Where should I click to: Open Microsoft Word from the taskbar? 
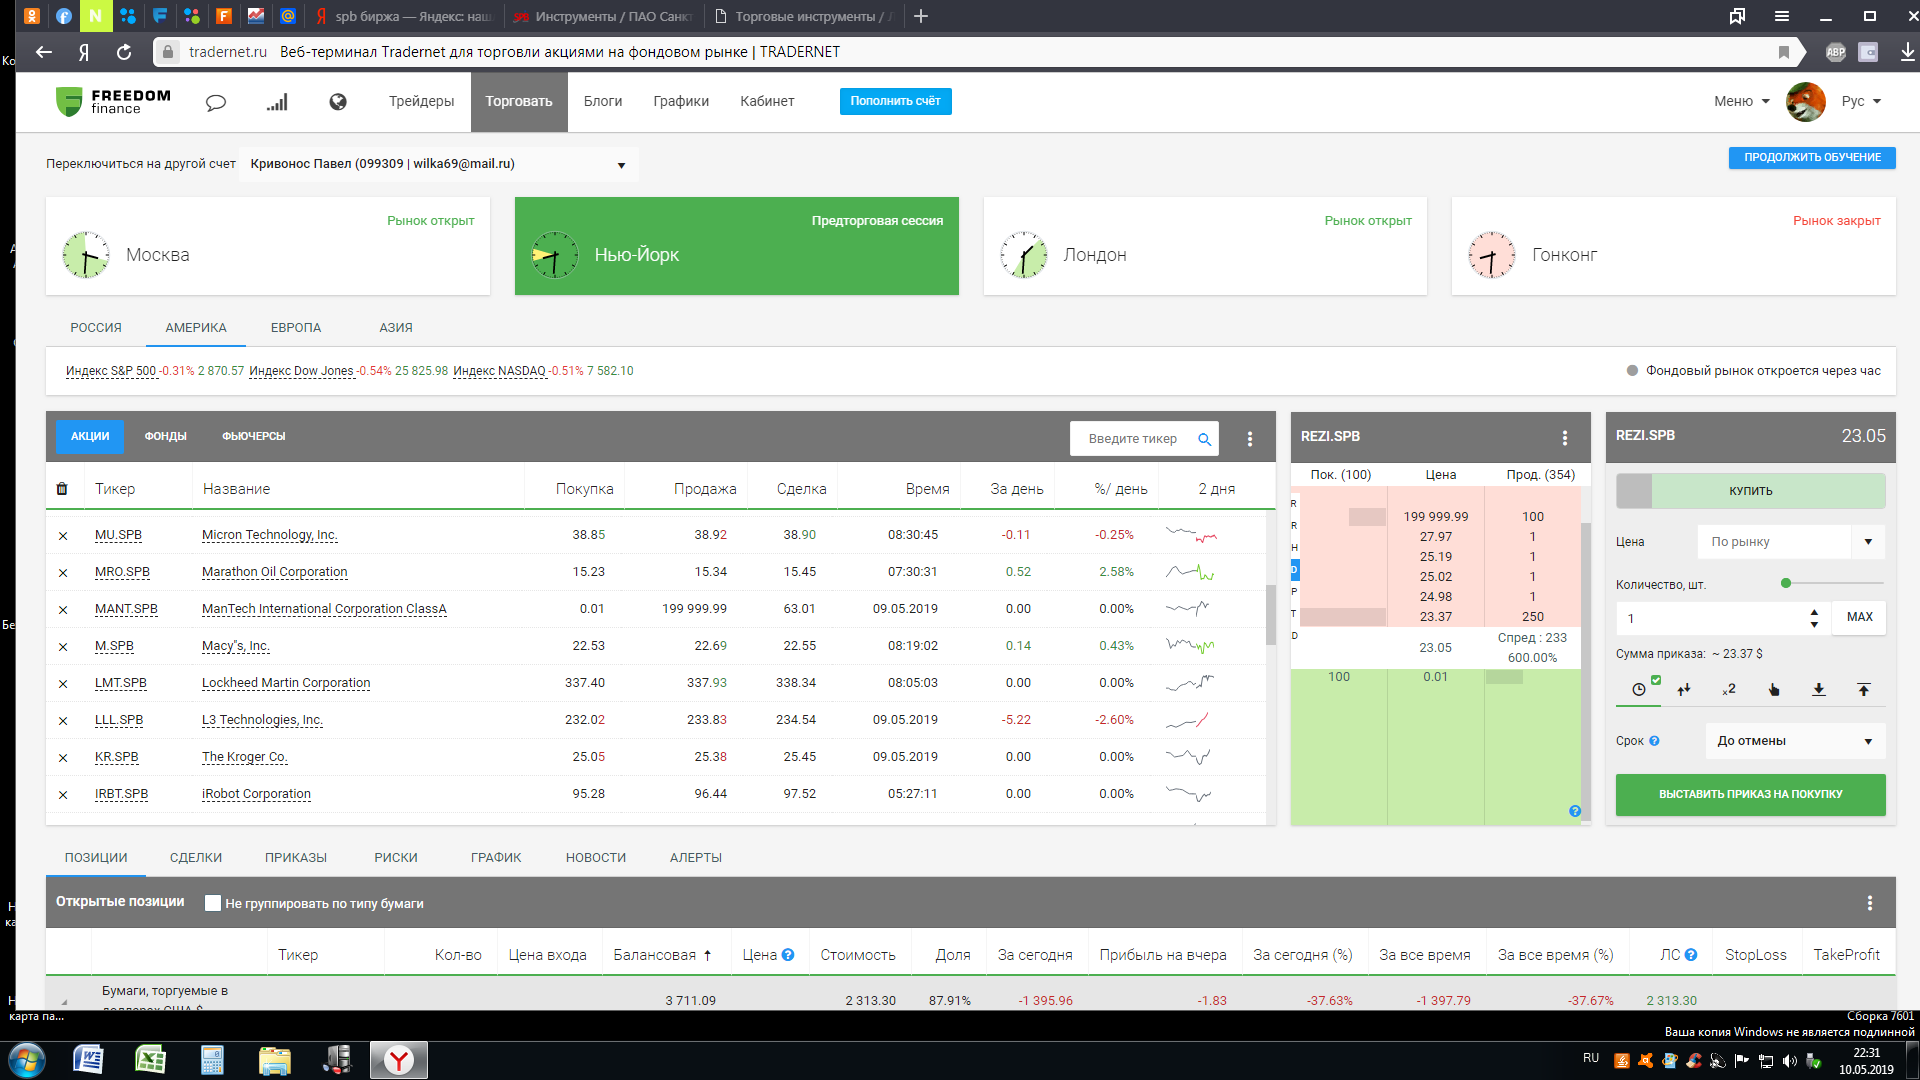(88, 1059)
